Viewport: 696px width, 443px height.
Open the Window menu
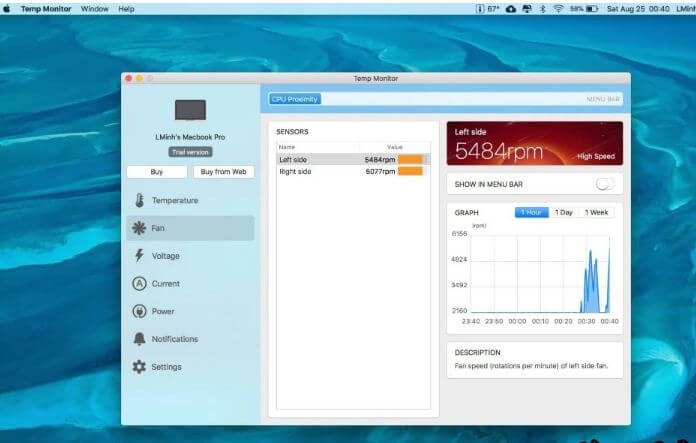[95, 8]
